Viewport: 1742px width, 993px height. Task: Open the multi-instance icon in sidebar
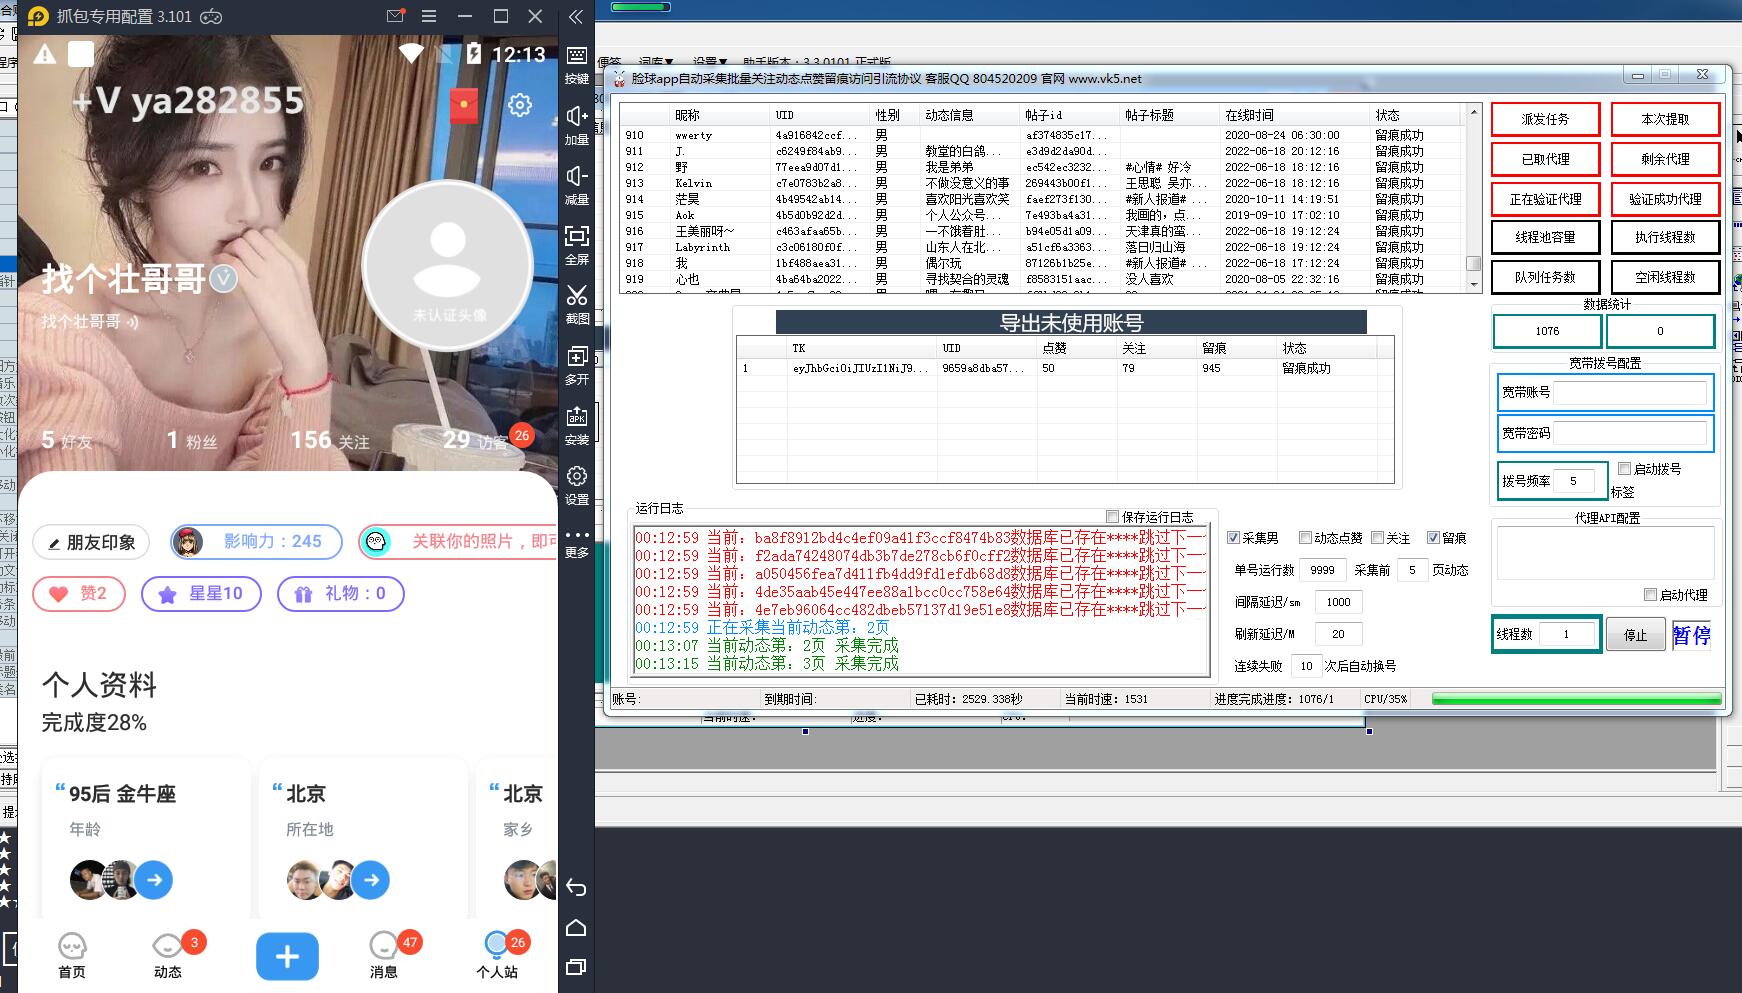[x=577, y=357]
